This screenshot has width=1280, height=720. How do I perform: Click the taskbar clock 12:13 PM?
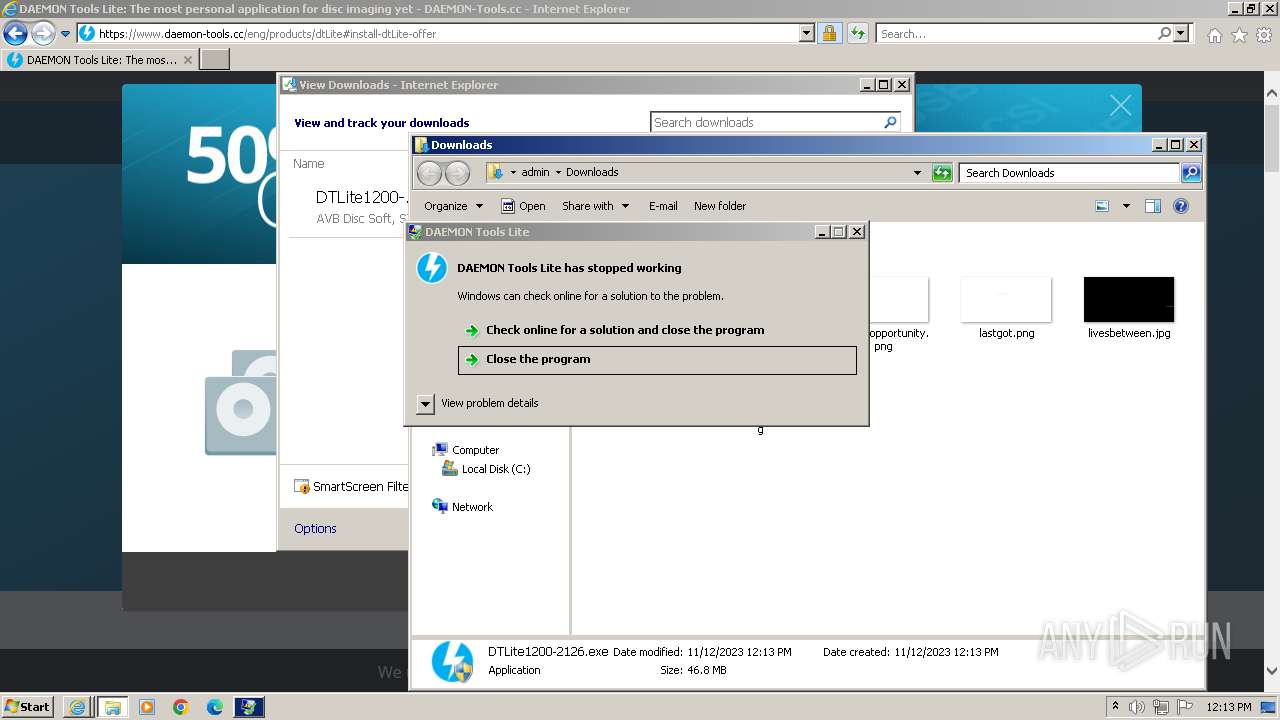click(x=1229, y=707)
